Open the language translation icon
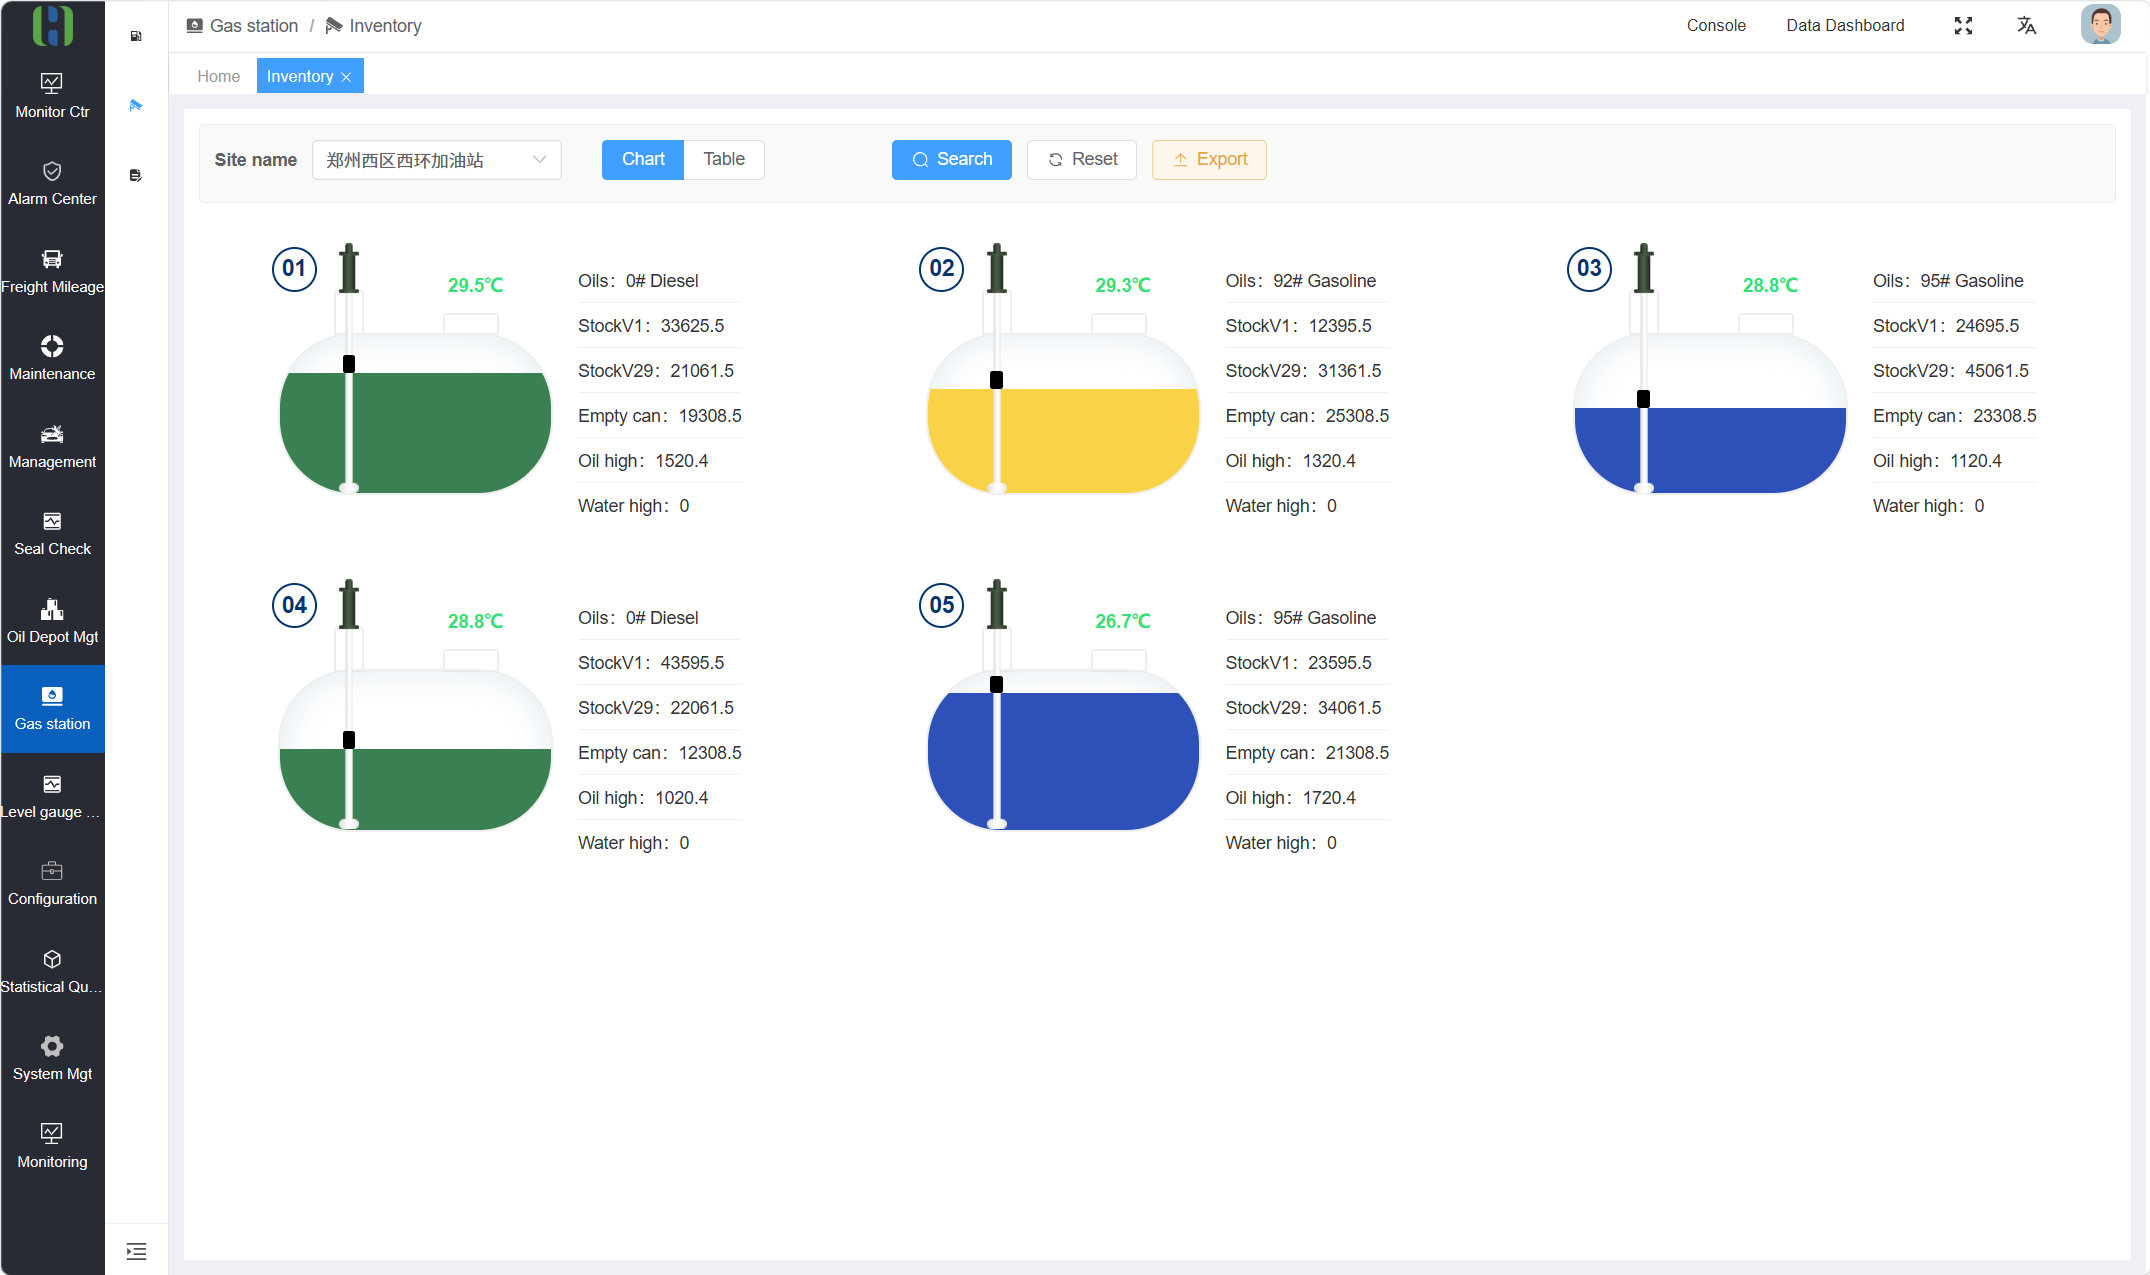The height and width of the screenshot is (1275, 2150). point(2026,26)
